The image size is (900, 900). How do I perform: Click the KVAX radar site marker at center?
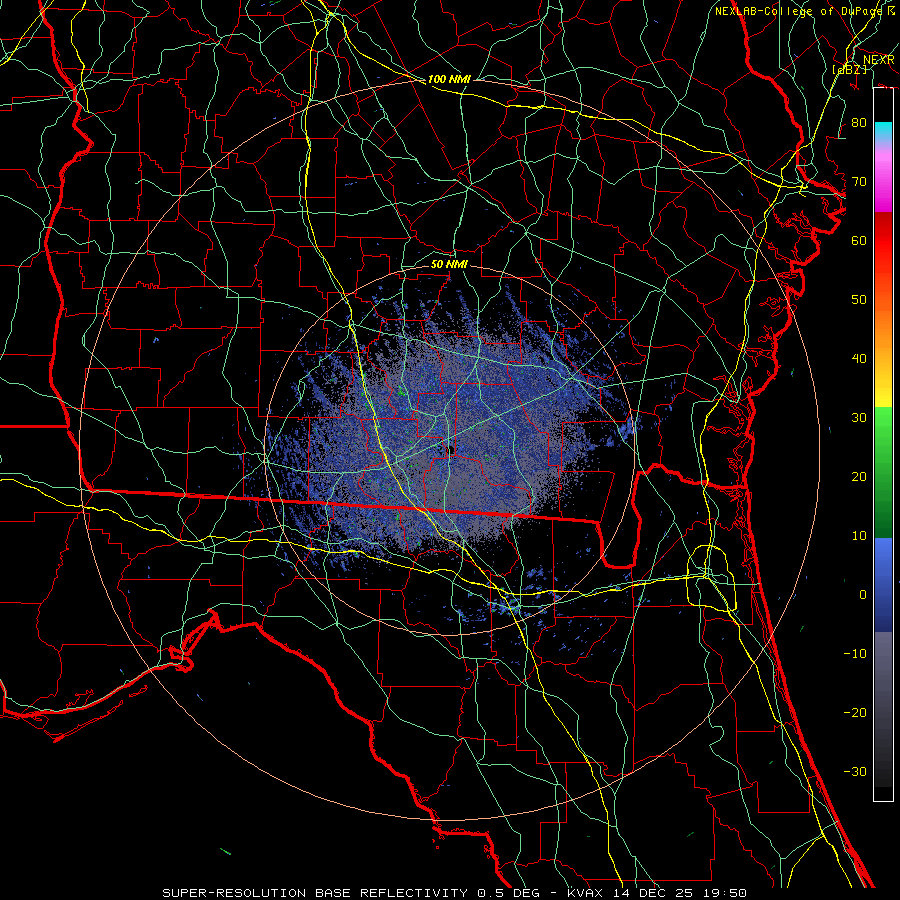point(451,451)
